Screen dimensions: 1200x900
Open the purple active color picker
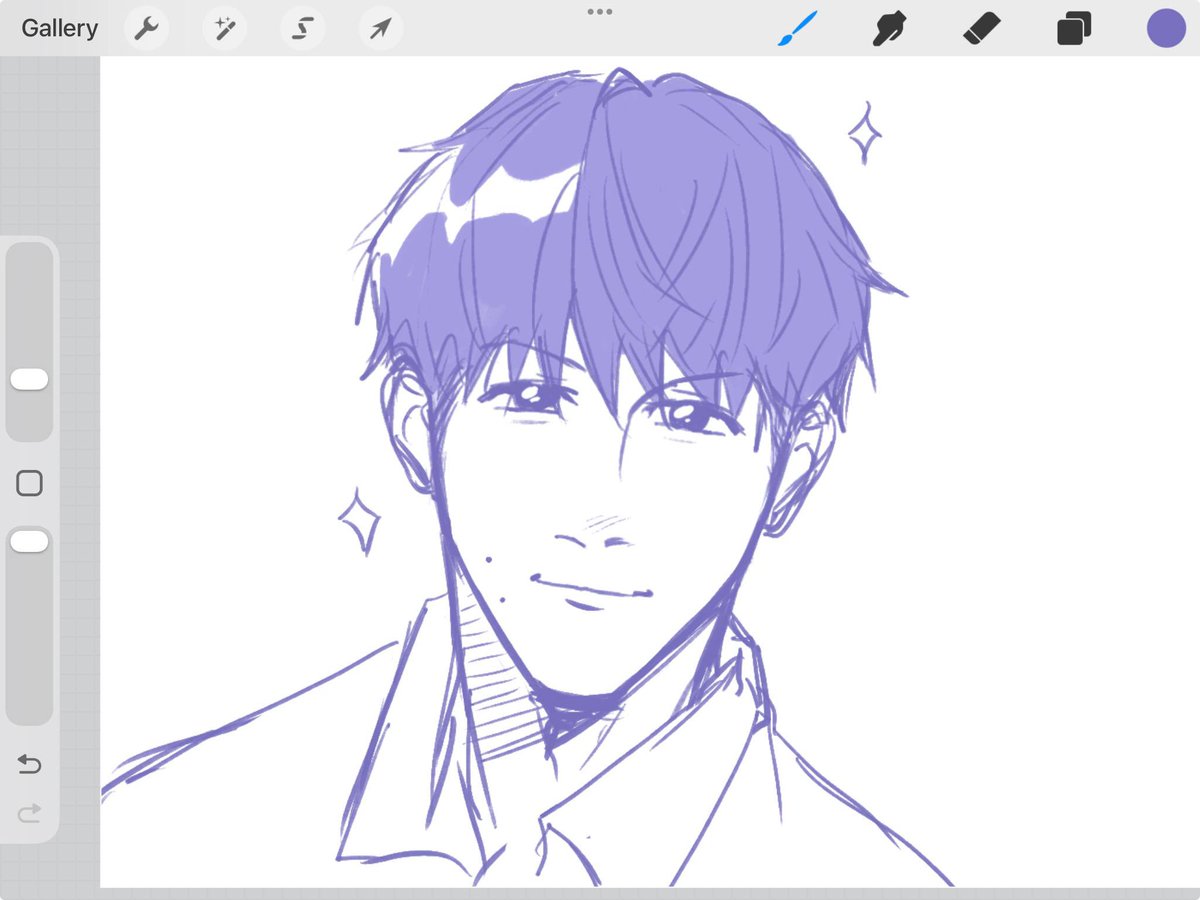coord(1166,28)
